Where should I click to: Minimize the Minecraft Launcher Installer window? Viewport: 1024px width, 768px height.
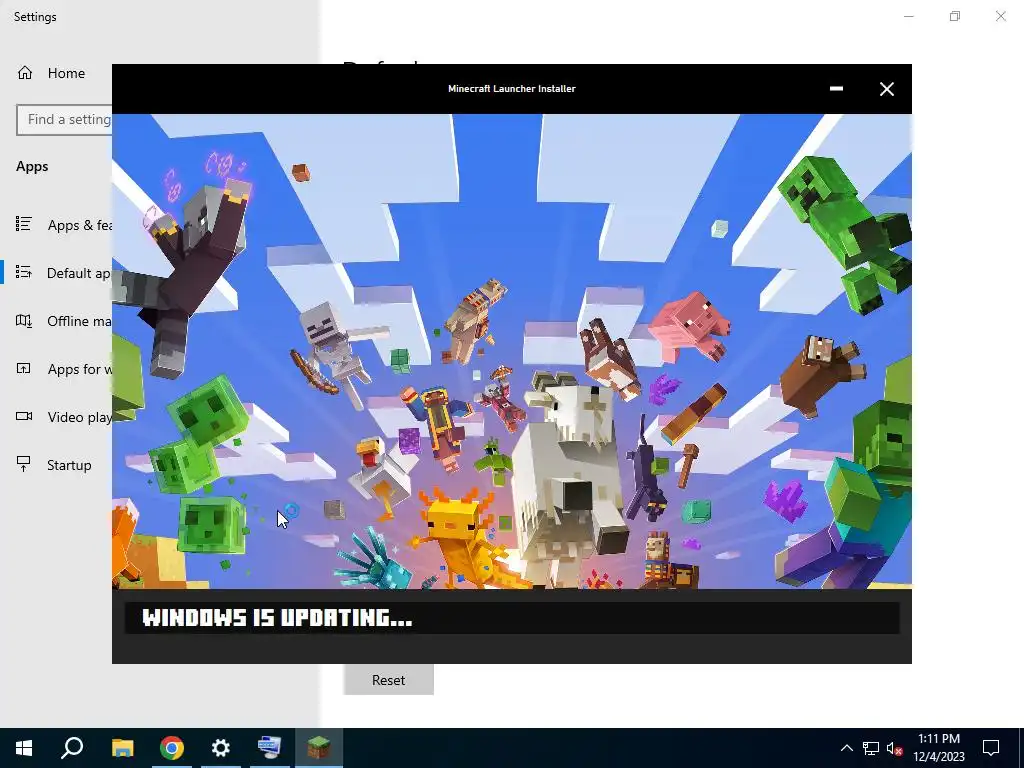836,89
